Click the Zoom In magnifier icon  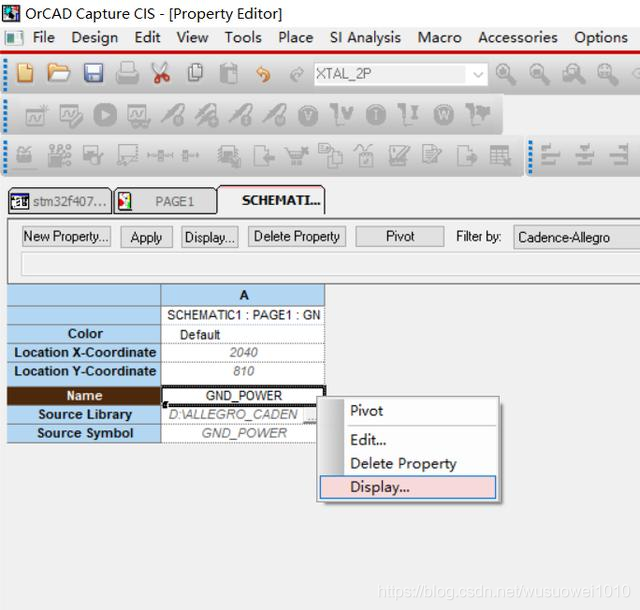point(505,74)
